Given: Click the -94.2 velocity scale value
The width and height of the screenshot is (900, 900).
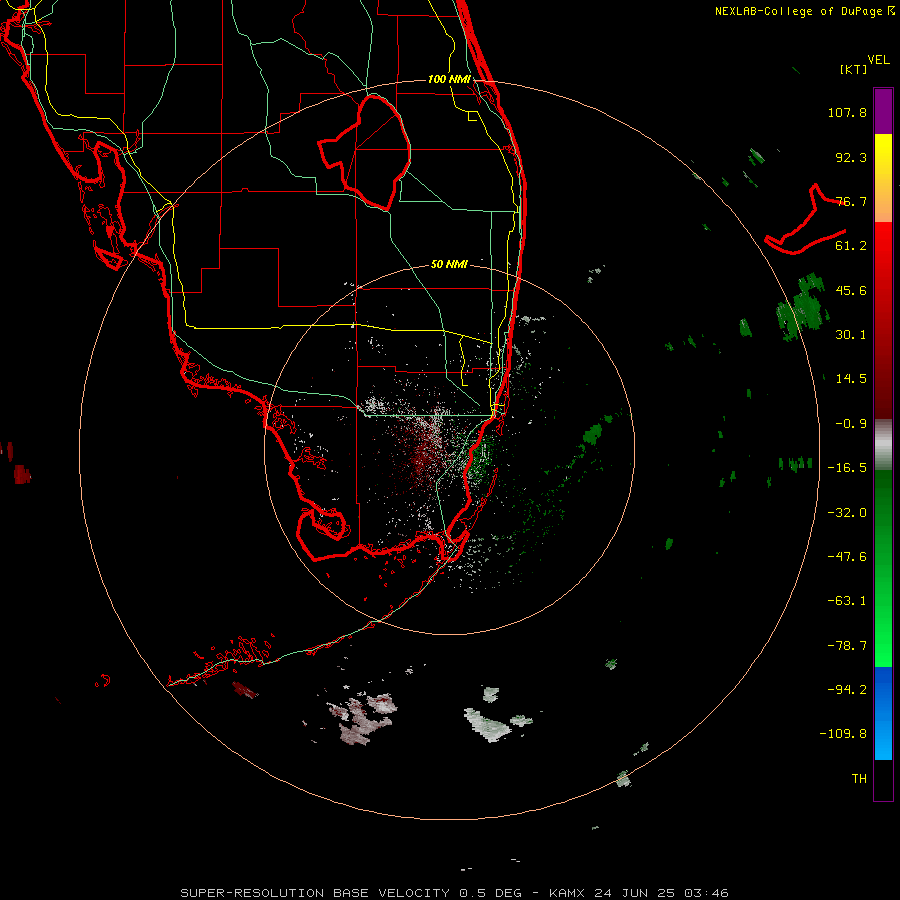Looking at the screenshot, I should point(847,689).
